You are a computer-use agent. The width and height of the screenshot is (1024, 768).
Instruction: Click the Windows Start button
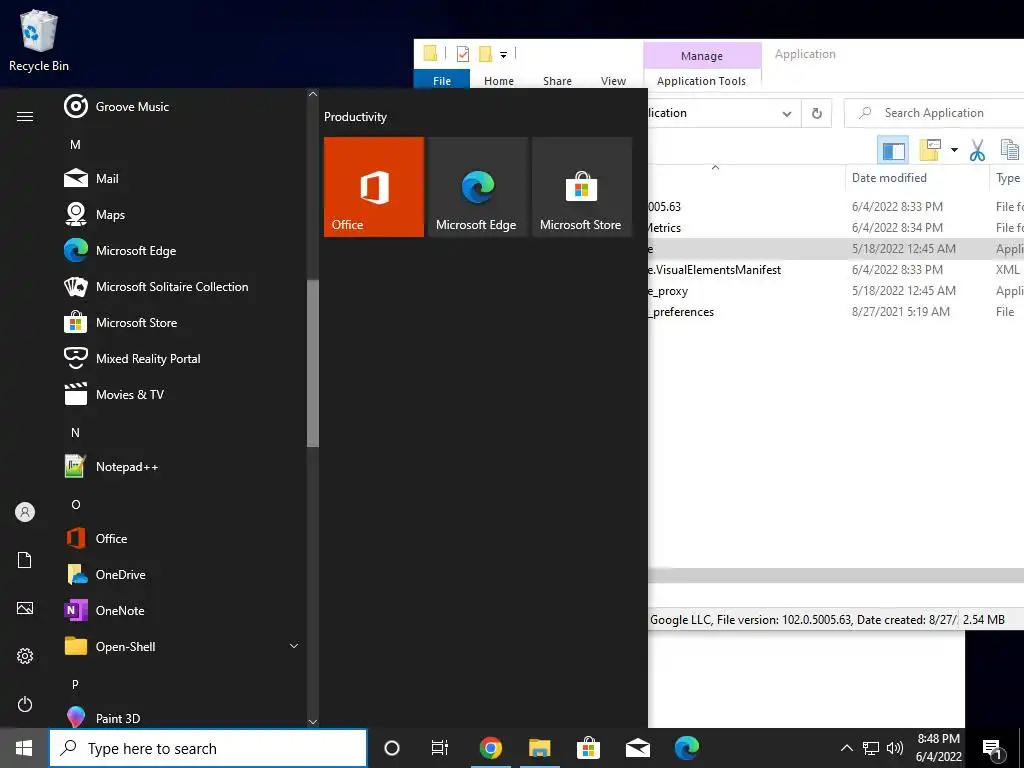point(24,748)
